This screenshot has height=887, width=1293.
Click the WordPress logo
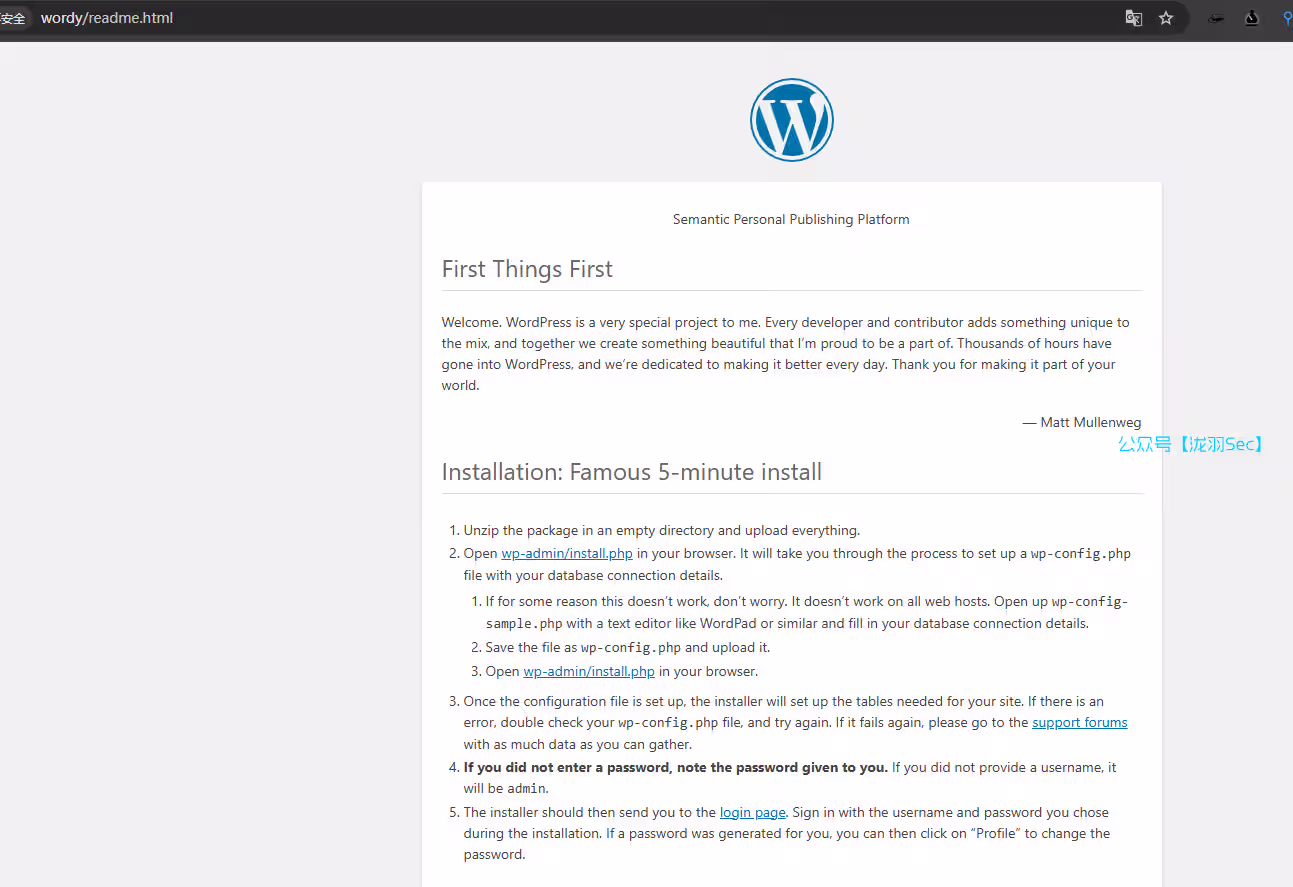[x=791, y=120]
